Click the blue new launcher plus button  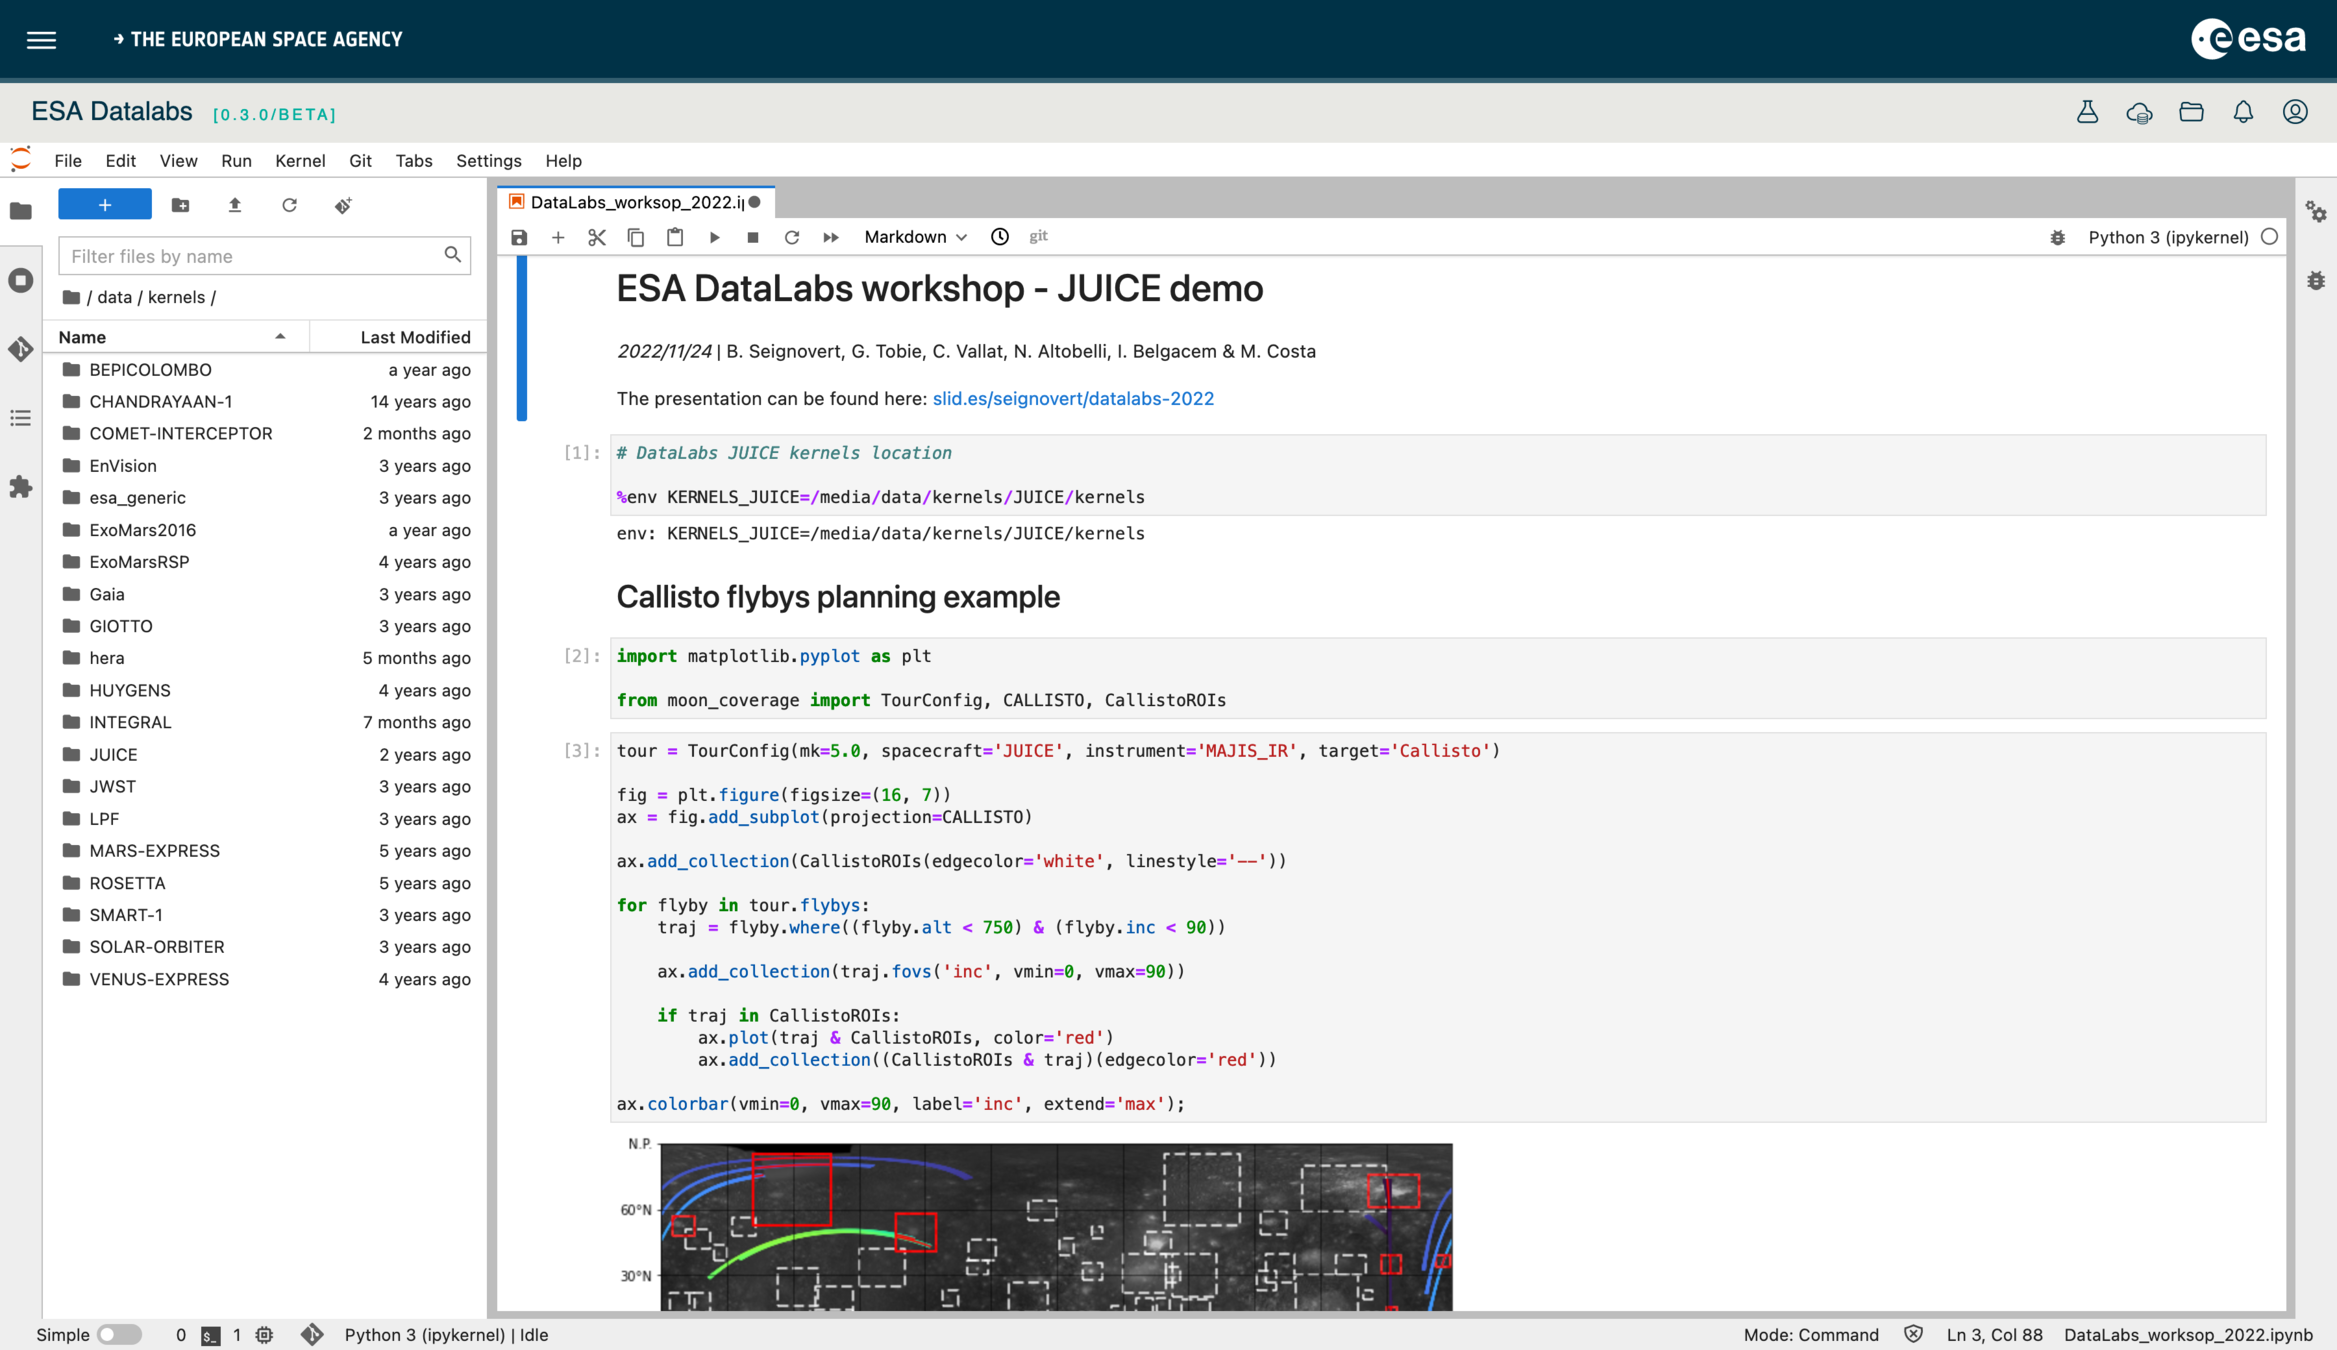[x=105, y=204]
